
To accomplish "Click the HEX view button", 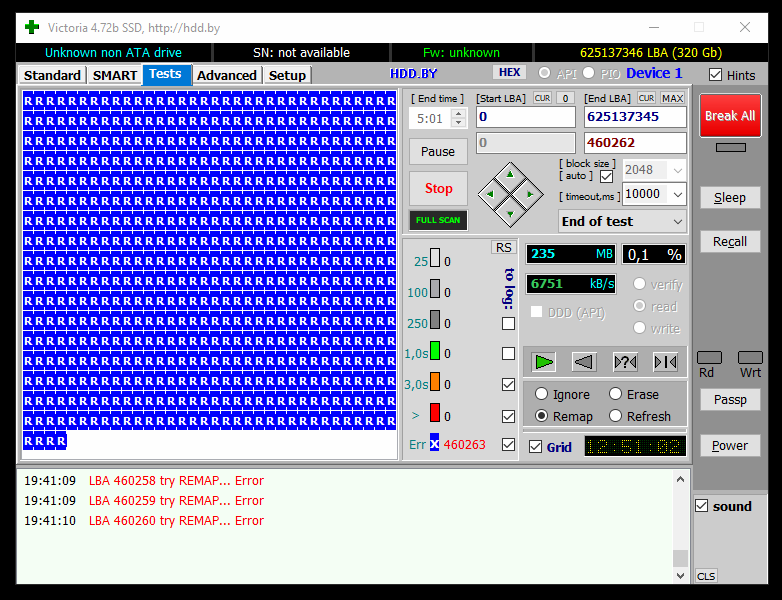I will click(509, 73).
